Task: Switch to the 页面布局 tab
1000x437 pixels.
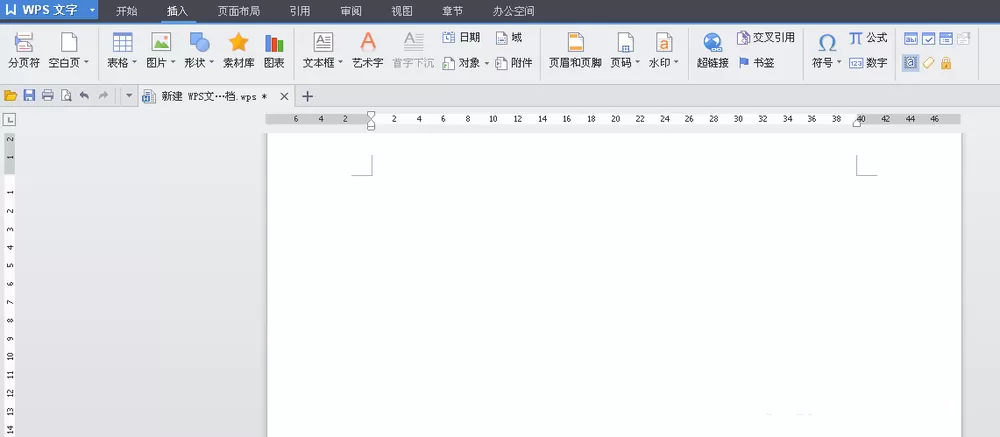Action: click(239, 11)
